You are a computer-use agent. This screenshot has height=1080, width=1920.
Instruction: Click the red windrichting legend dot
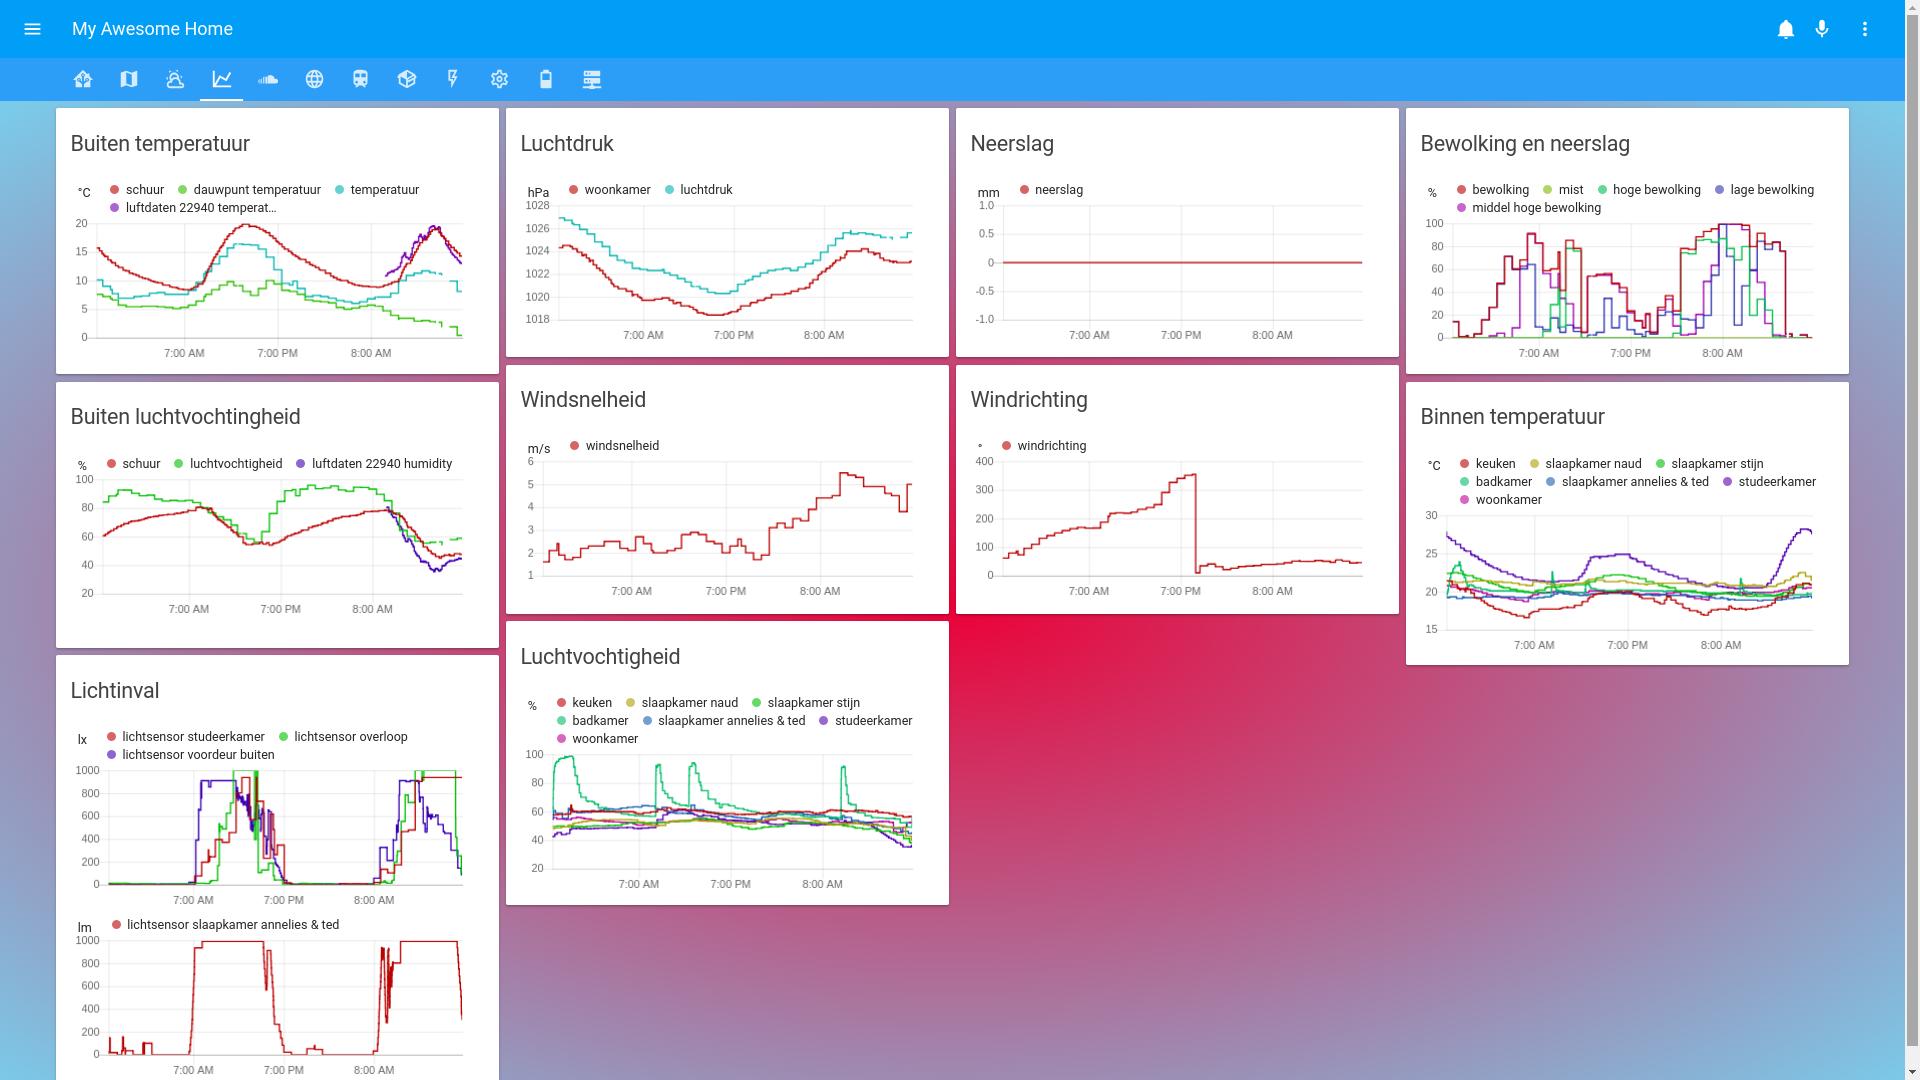pyautogui.click(x=1007, y=446)
